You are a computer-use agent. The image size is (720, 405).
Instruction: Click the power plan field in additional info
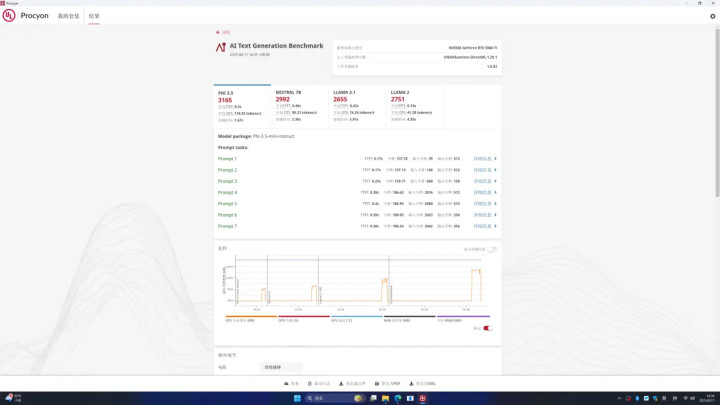281,367
